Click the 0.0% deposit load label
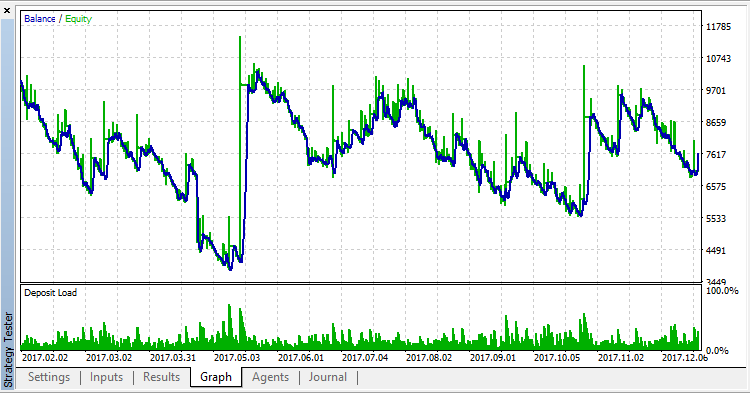Screen dimensions: 750x394 point(717,350)
